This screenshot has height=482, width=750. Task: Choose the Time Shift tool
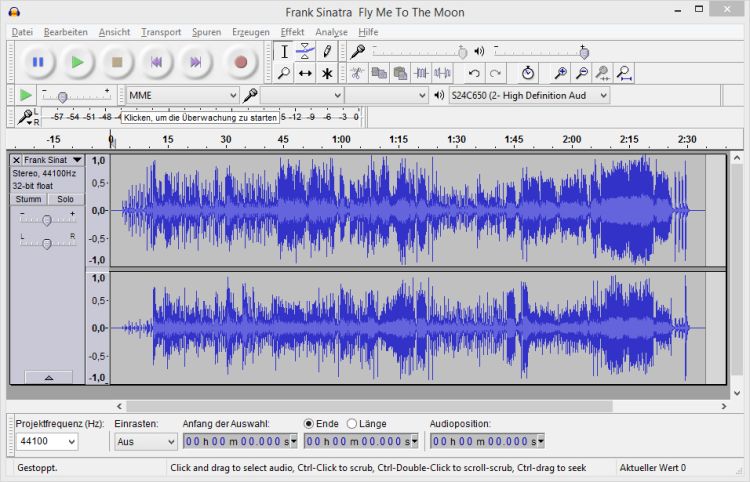(x=305, y=73)
